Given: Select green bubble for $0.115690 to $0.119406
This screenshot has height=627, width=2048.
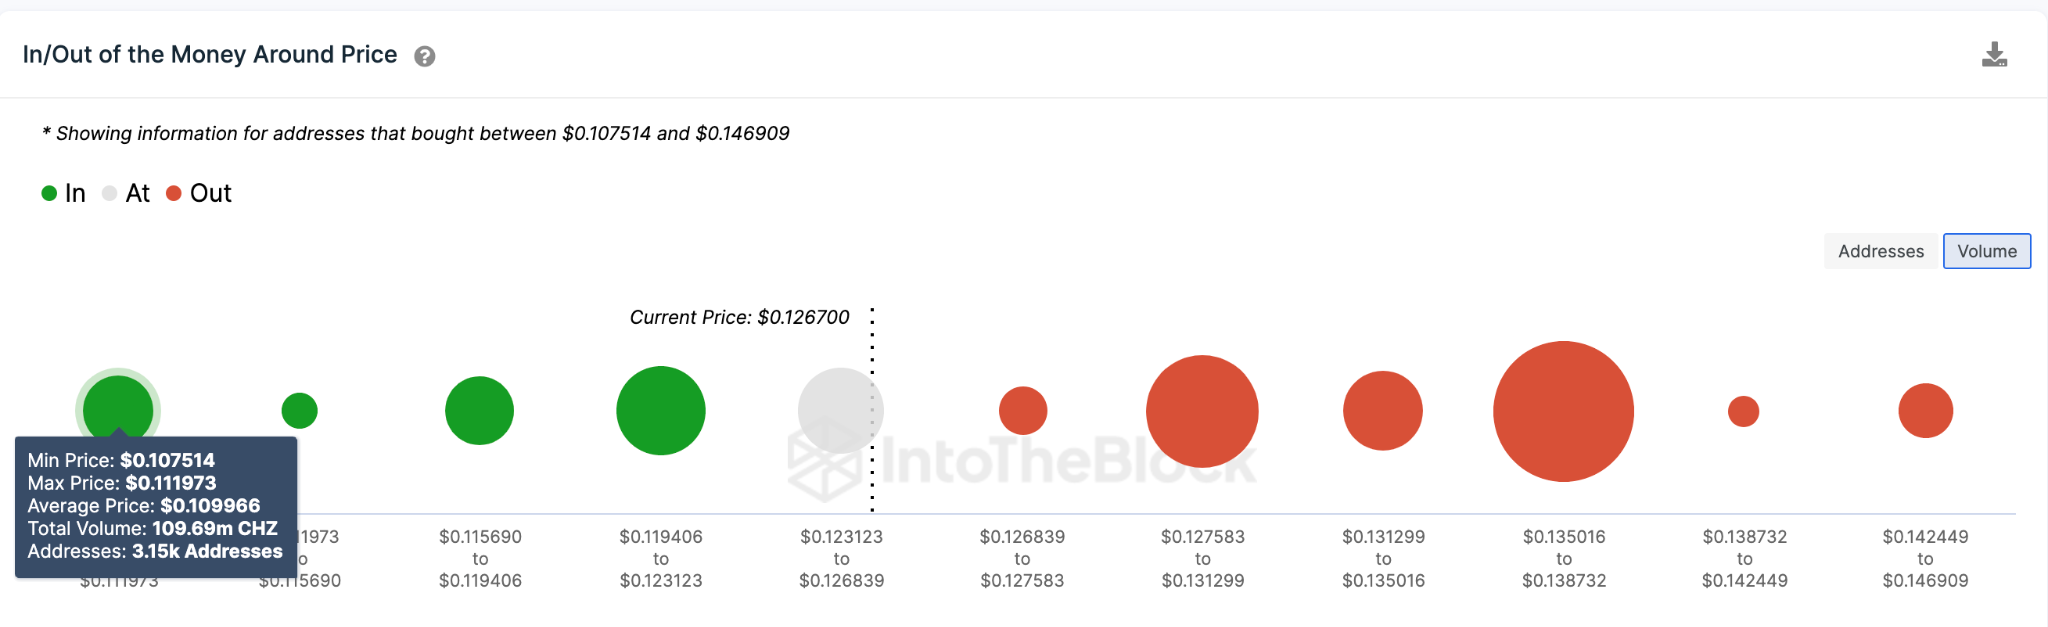Looking at the screenshot, I should [x=479, y=410].
